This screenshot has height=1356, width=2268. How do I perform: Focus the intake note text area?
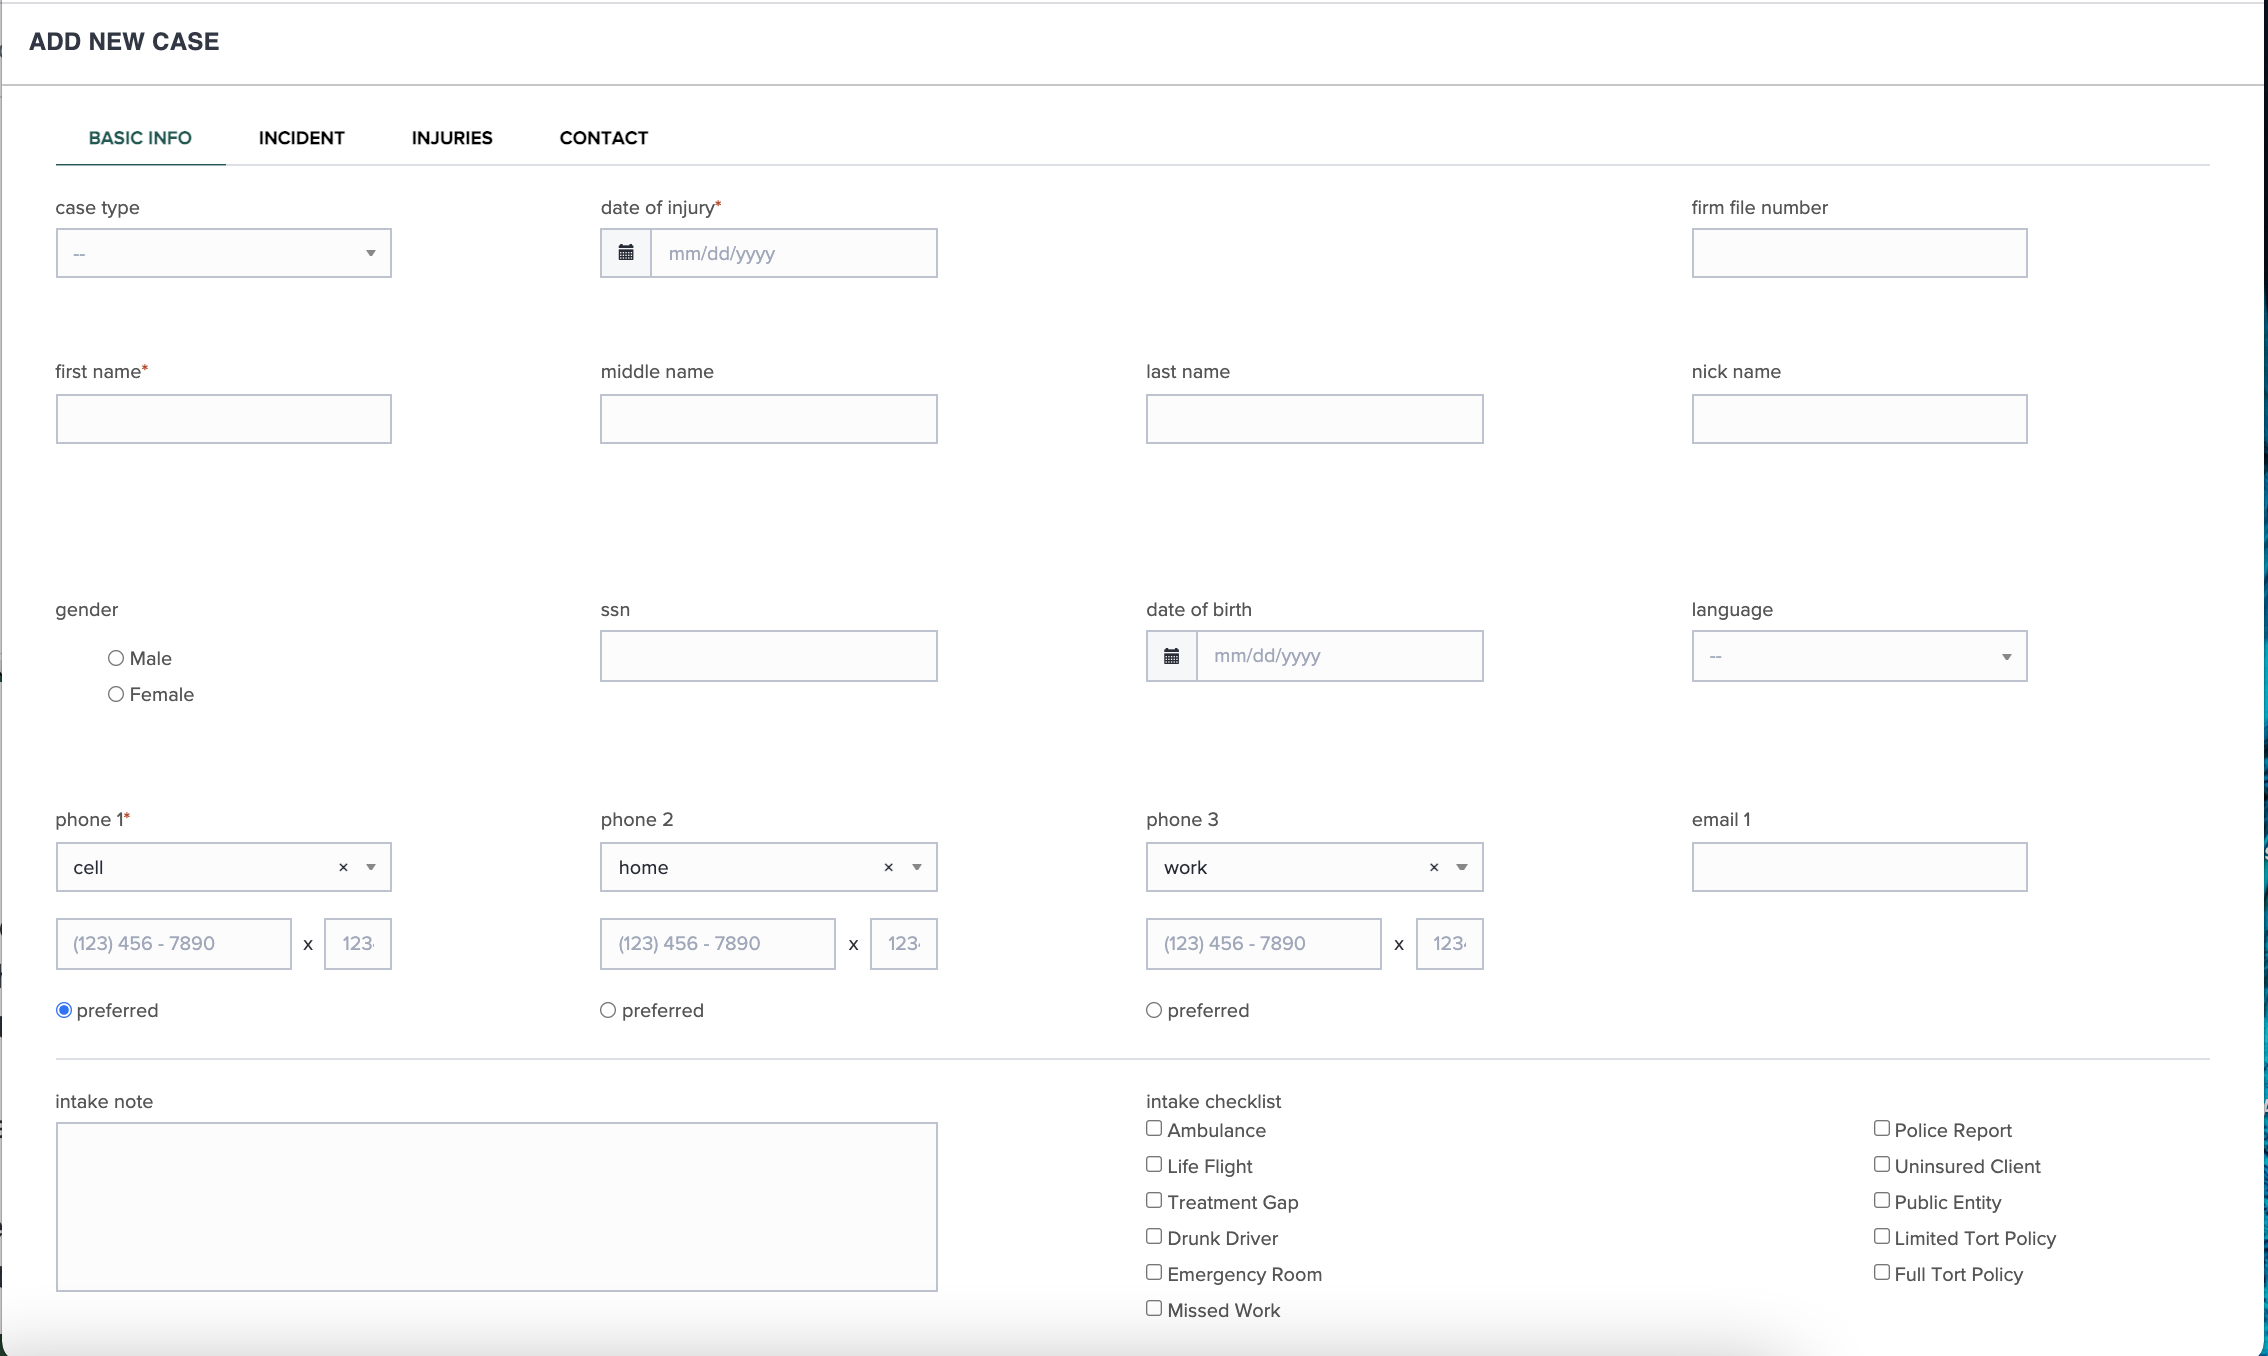point(496,1206)
